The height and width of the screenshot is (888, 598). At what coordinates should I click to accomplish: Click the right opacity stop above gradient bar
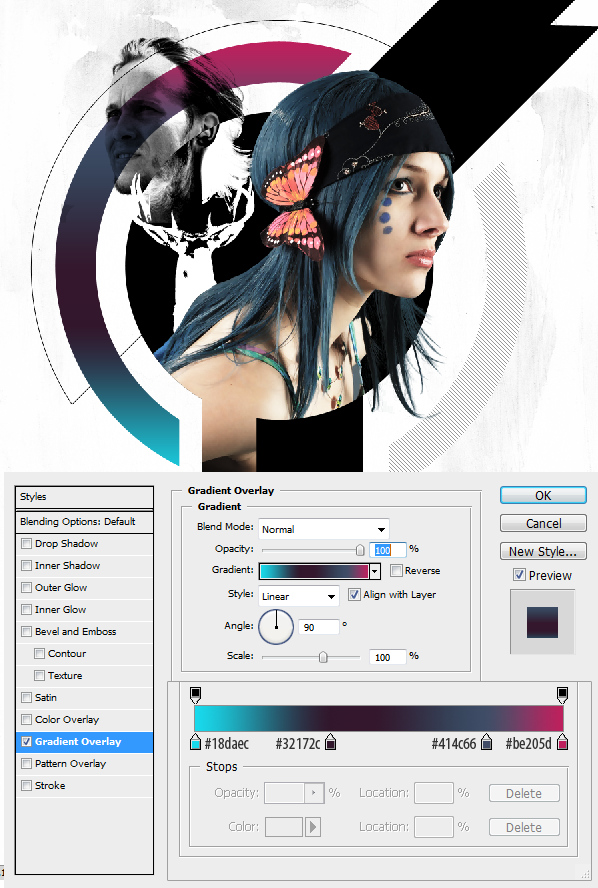coord(562,694)
